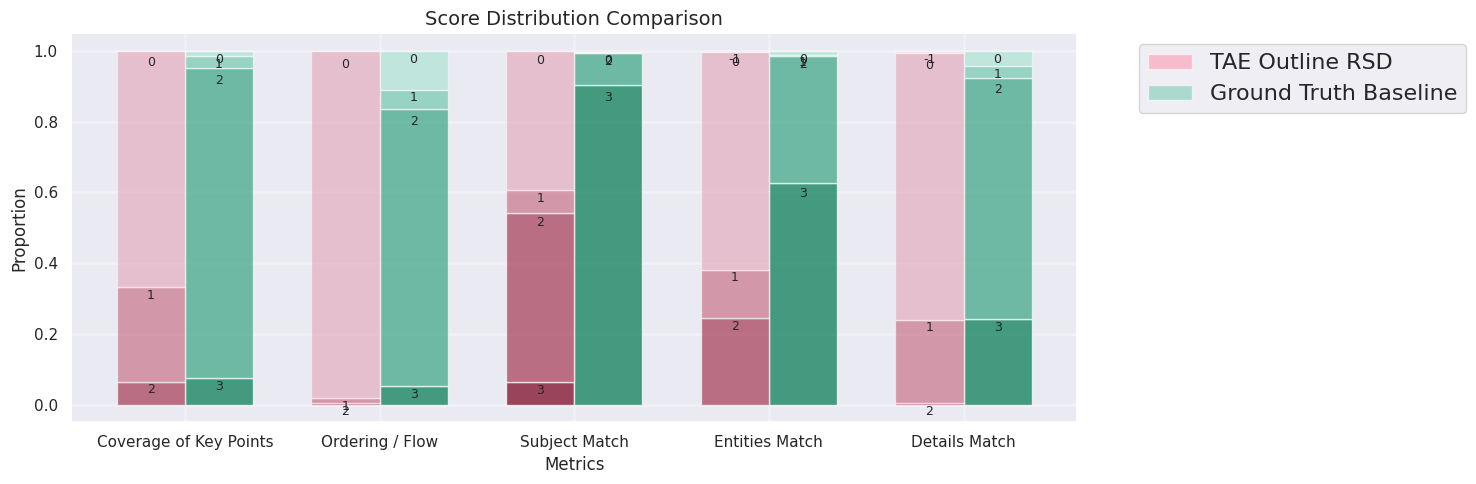The image size is (1476, 484).
Task: Click the Proportion y-axis title
Action: 19,229
